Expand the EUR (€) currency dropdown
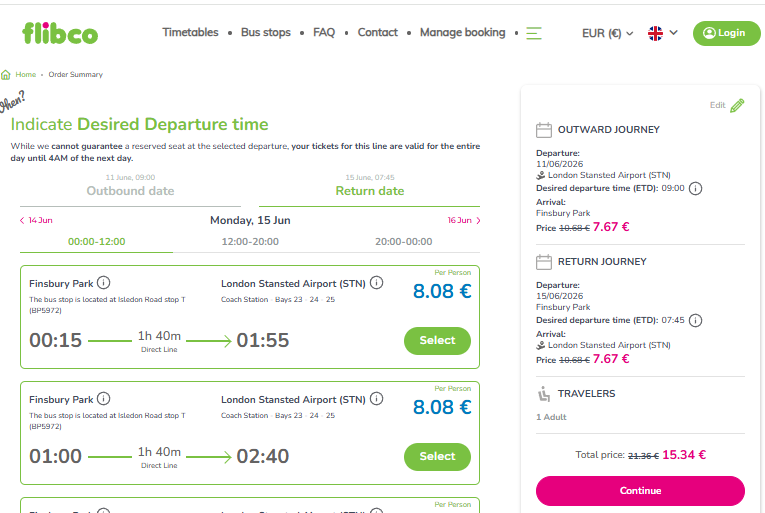765x513 pixels. pos(607,33)
